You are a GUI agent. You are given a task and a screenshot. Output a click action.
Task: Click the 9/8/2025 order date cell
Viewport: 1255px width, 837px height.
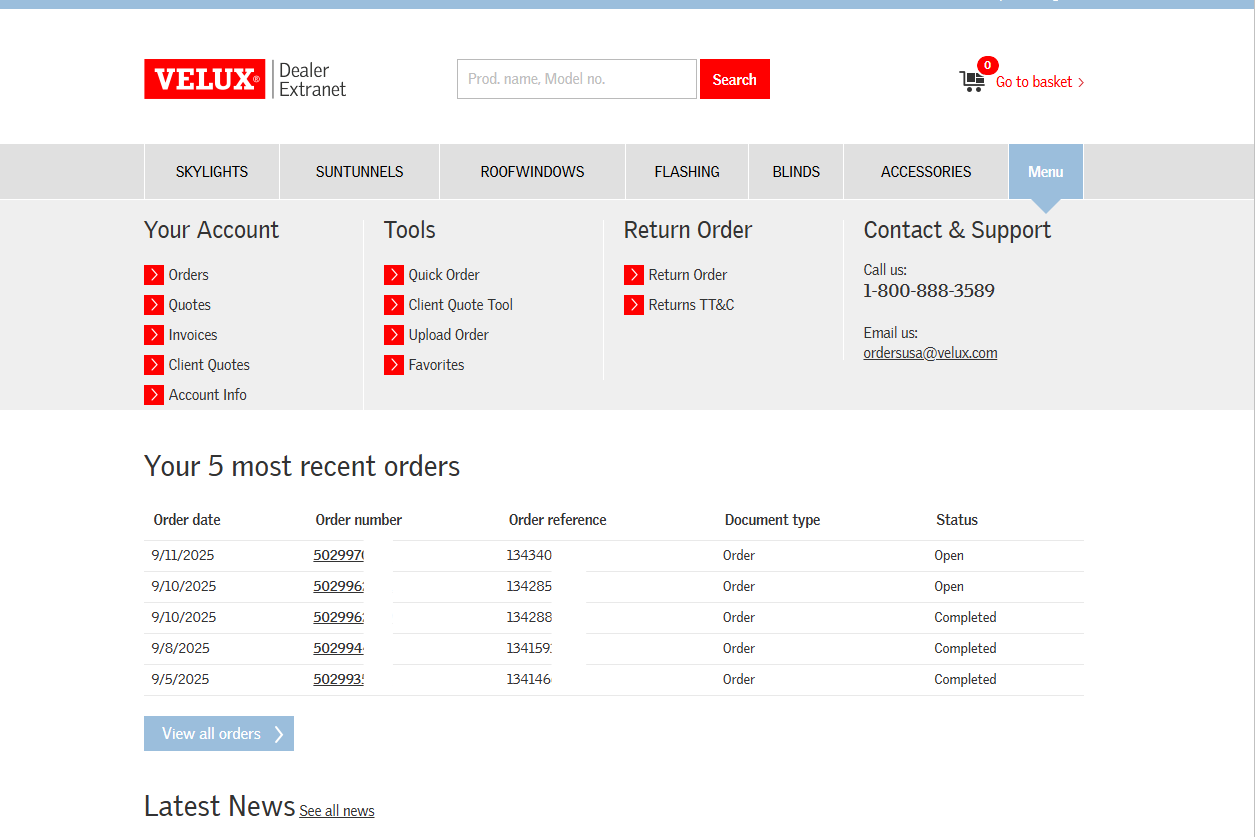[181, 648]
